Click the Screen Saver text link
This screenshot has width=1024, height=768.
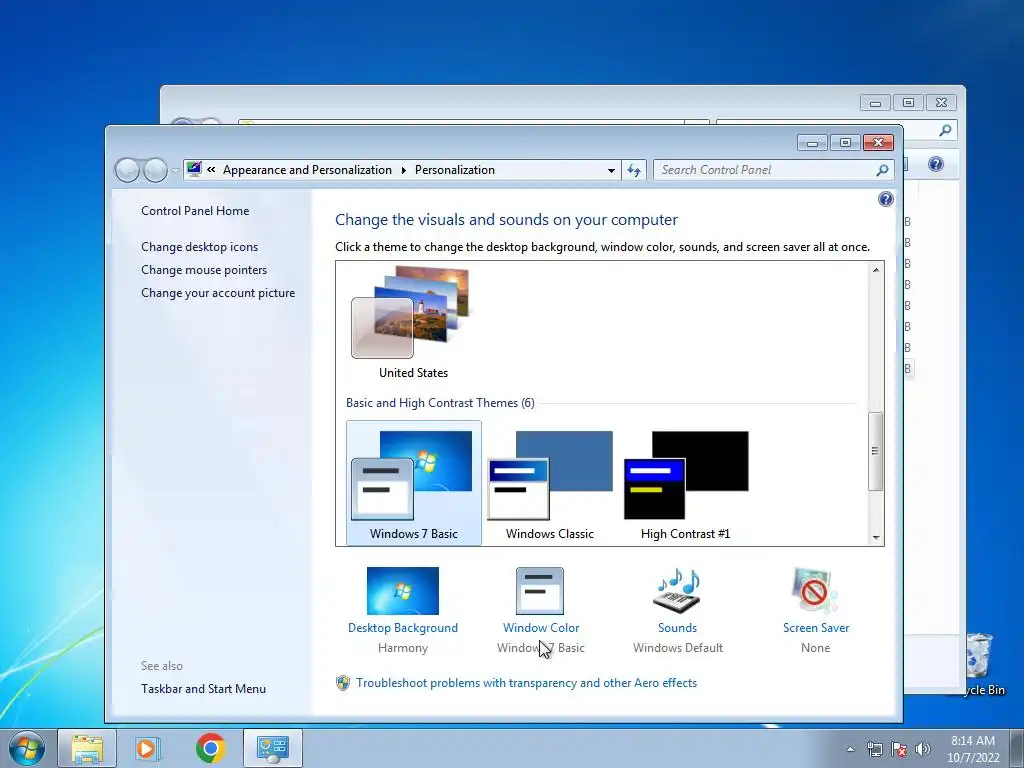(816, 628)
